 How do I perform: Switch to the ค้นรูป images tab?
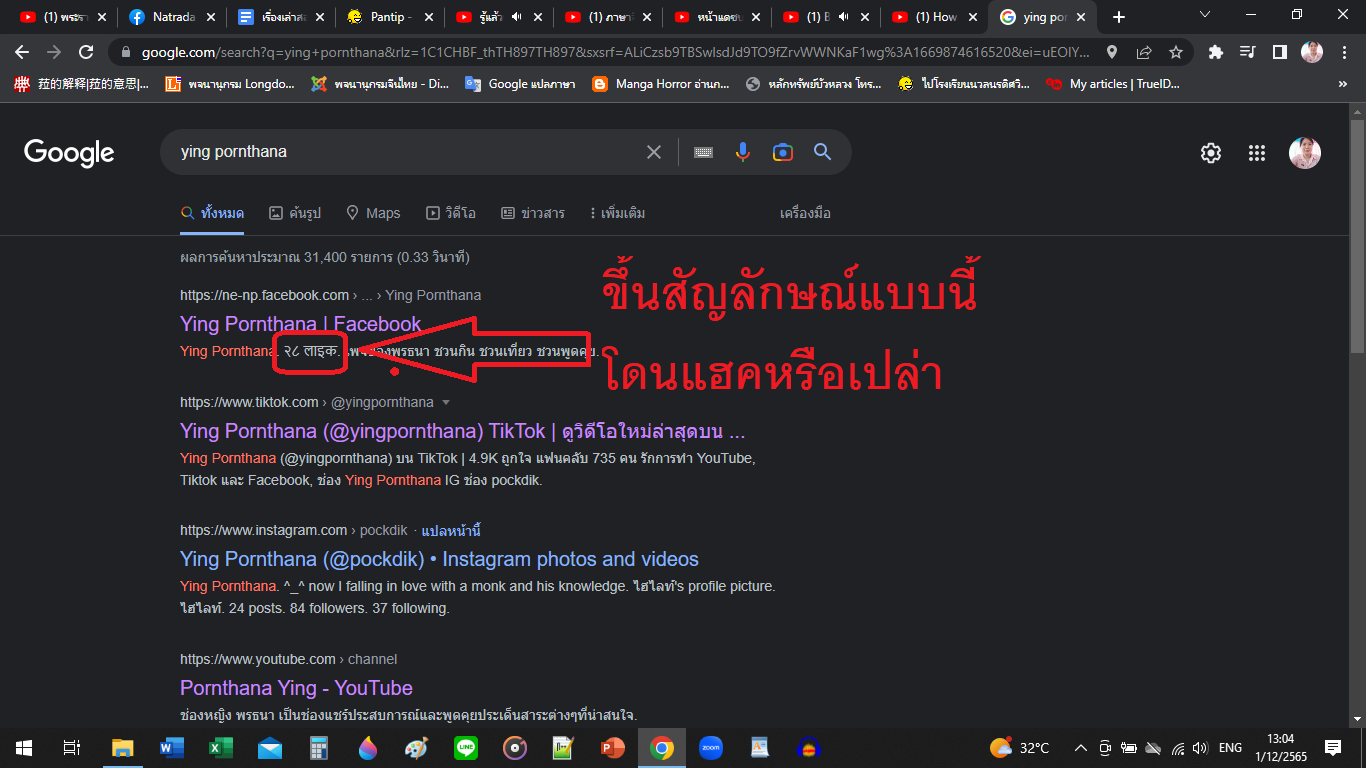click(295, 213)
